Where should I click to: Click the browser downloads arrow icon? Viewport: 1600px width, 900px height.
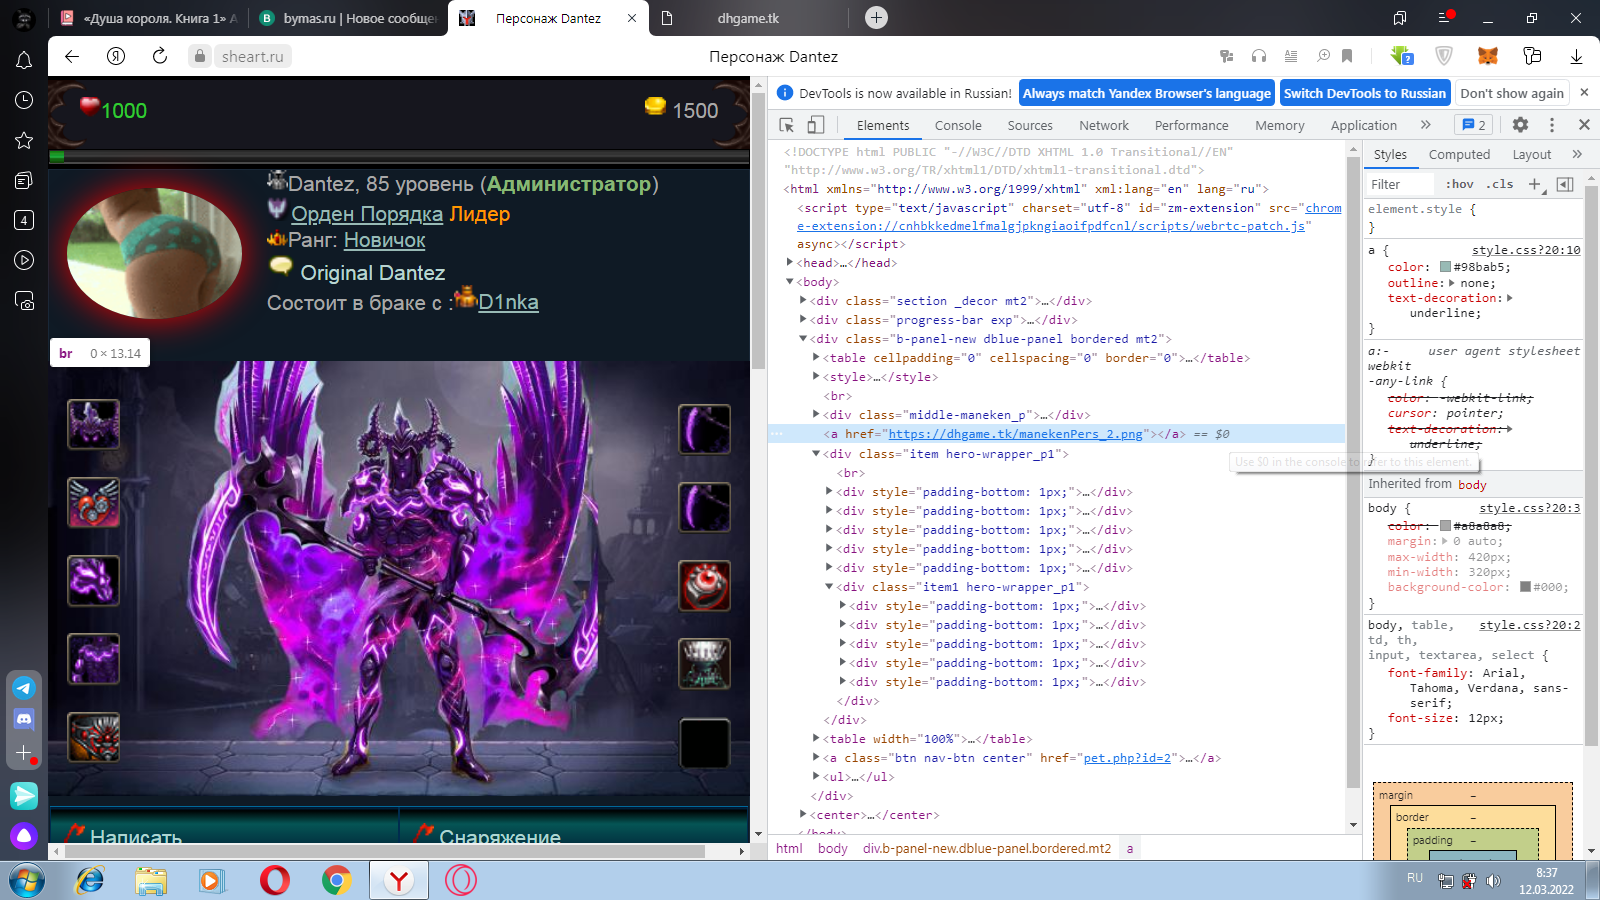[1576, 57]
